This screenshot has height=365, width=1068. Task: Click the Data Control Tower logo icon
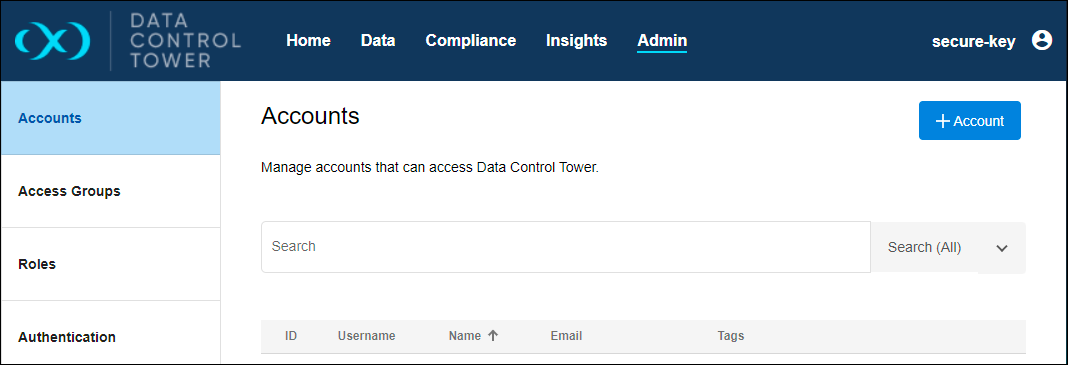pyautogui.click(x=52, y=41)
